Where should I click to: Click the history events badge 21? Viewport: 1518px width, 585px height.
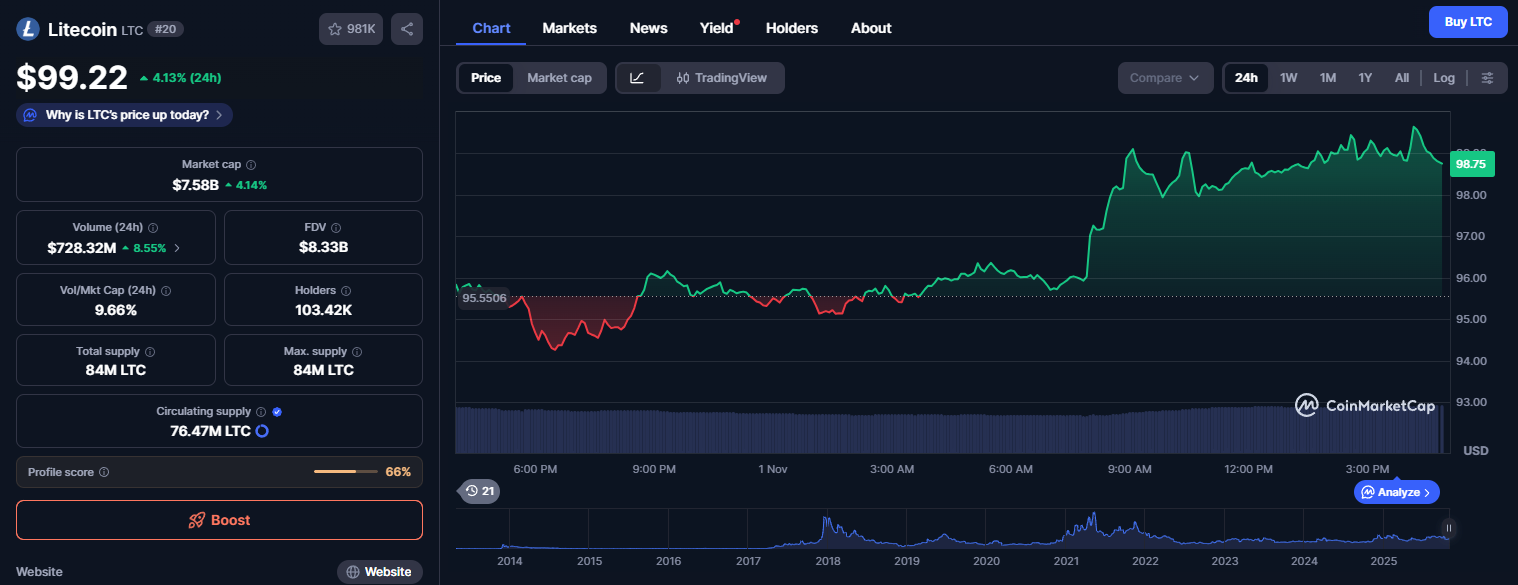(479, 491)
